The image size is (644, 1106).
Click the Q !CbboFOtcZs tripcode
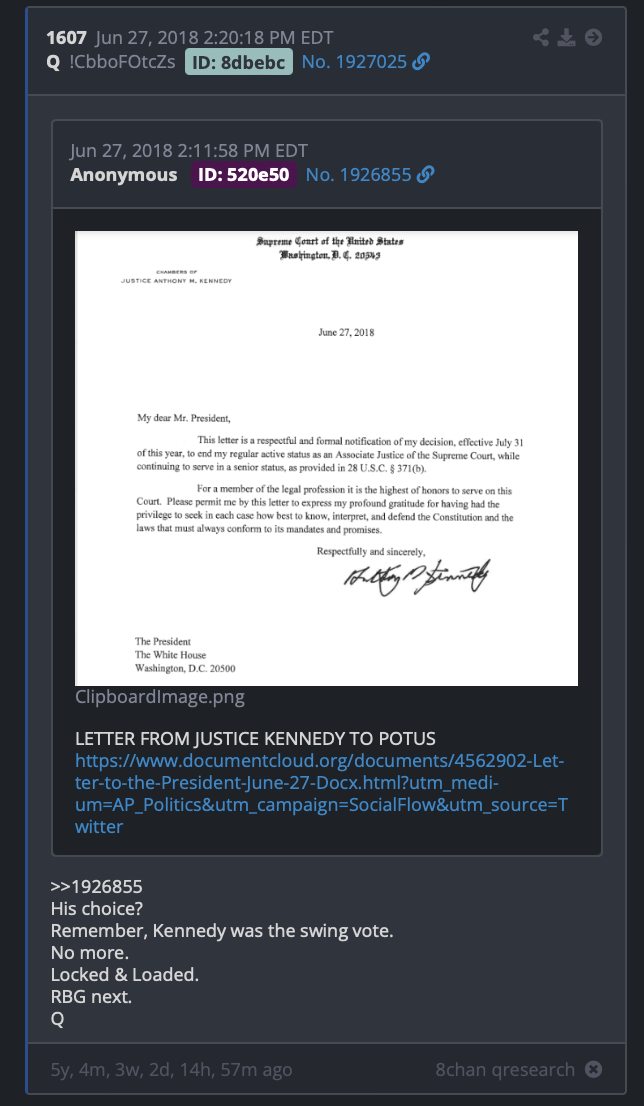111,62
